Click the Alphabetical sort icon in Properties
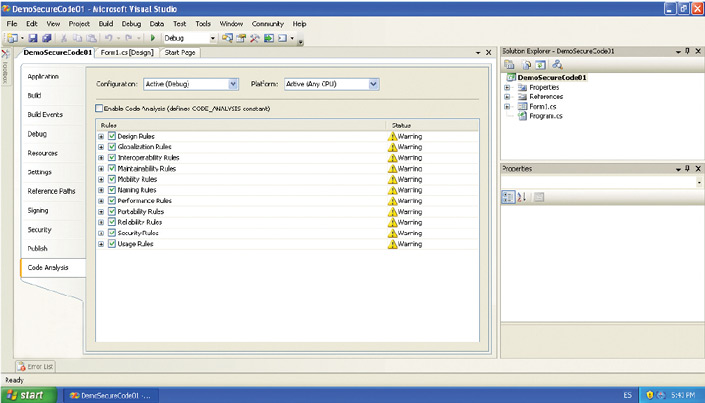 click(521, 197)
